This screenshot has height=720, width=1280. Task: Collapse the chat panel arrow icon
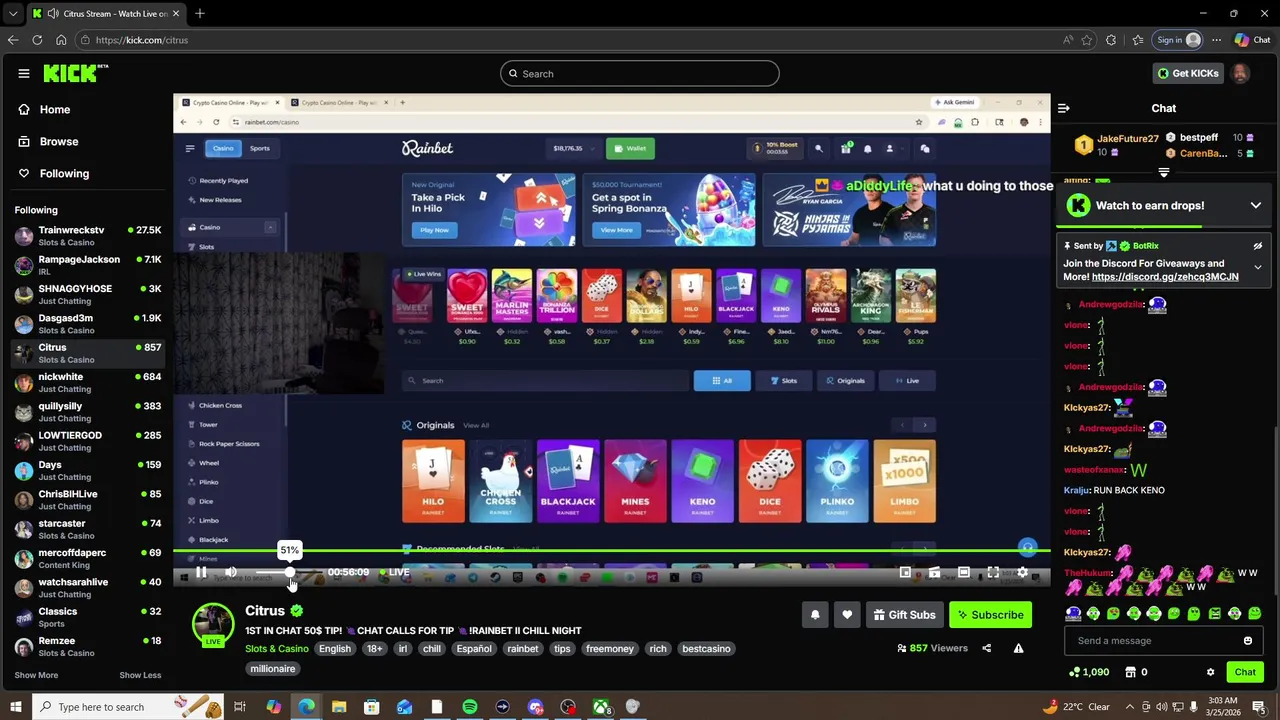1064,108
